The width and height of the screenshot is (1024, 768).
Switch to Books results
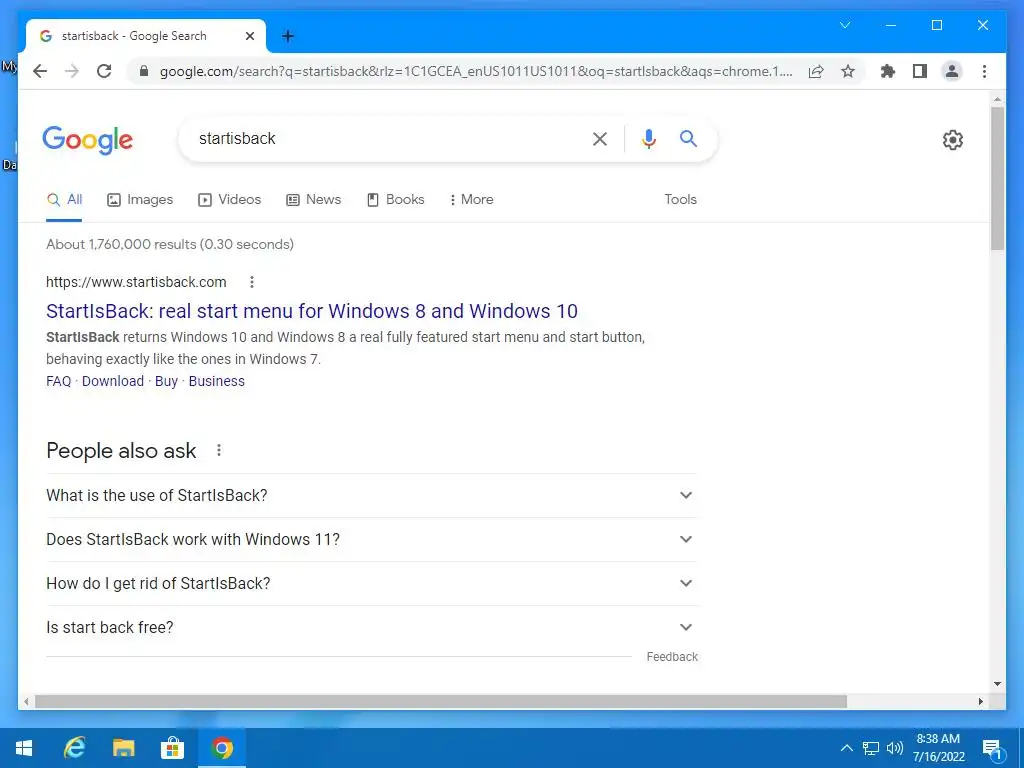[395, 200]
